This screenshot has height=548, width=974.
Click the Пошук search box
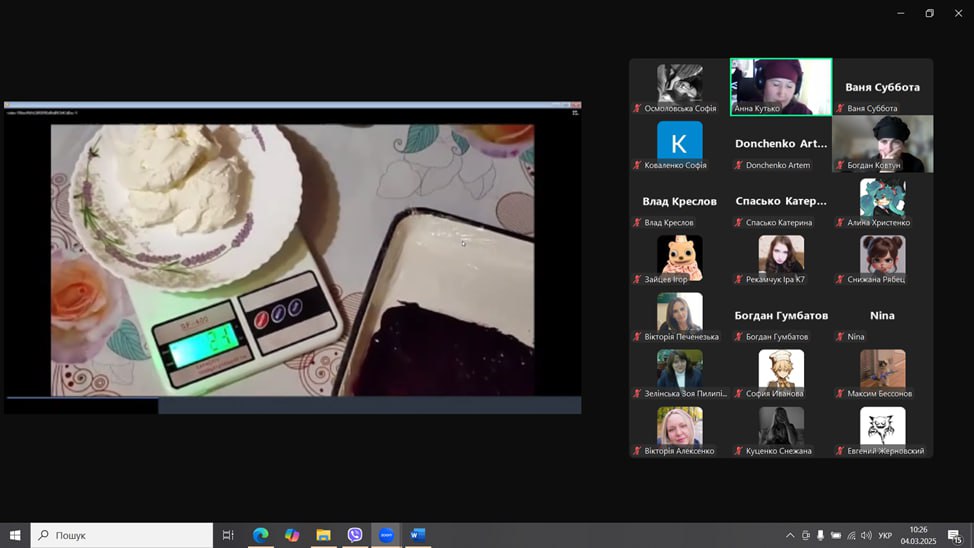click(x=122, y=535)
